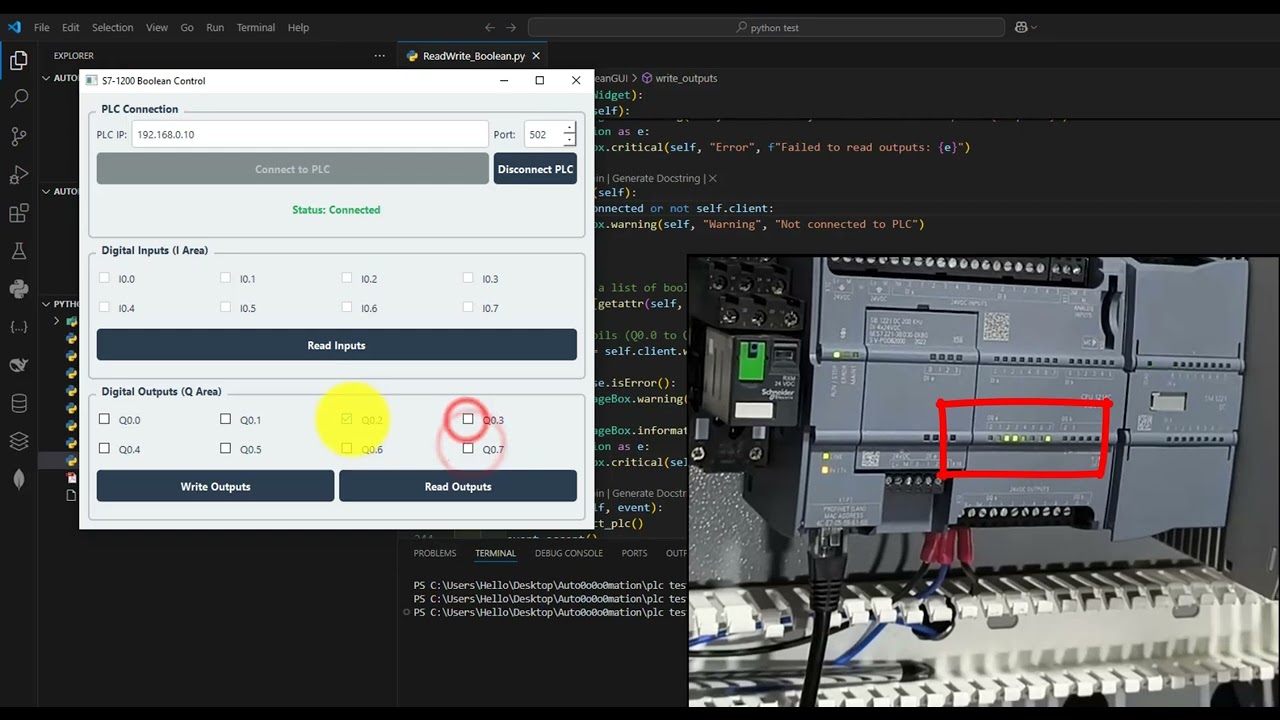Image resolution: width=1280 pixels, height=720 pixels.
Task: Toggle the Q0.7 output checkbox
Action: (468, 449)
